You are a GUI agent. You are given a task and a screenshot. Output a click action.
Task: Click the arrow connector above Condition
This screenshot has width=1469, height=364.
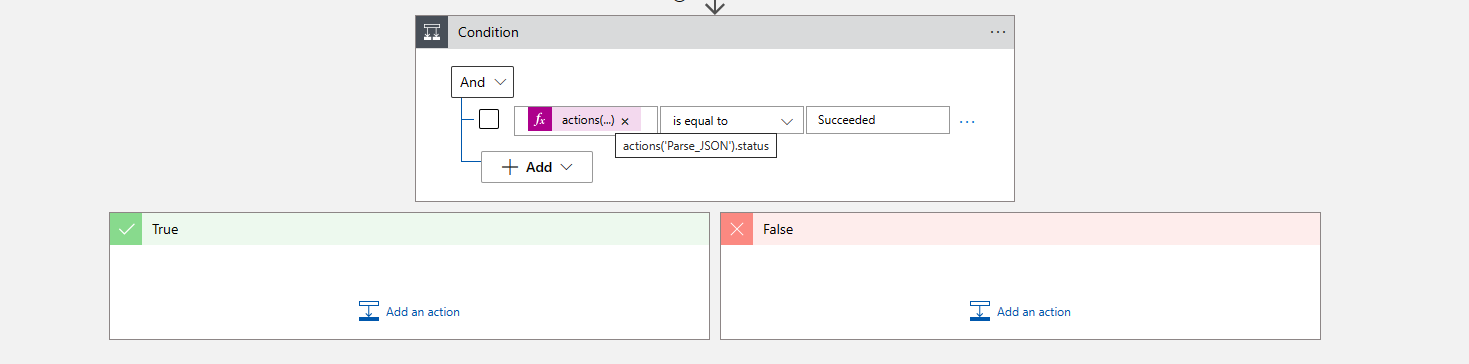[x=714, y=6]
